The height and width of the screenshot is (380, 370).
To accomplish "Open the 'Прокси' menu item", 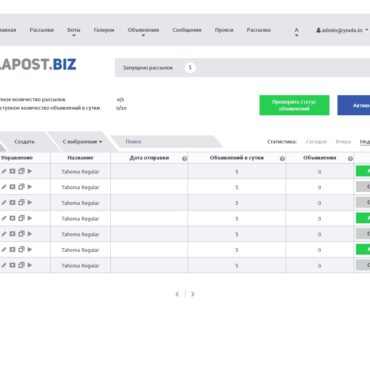I will (x=224, y=30).
